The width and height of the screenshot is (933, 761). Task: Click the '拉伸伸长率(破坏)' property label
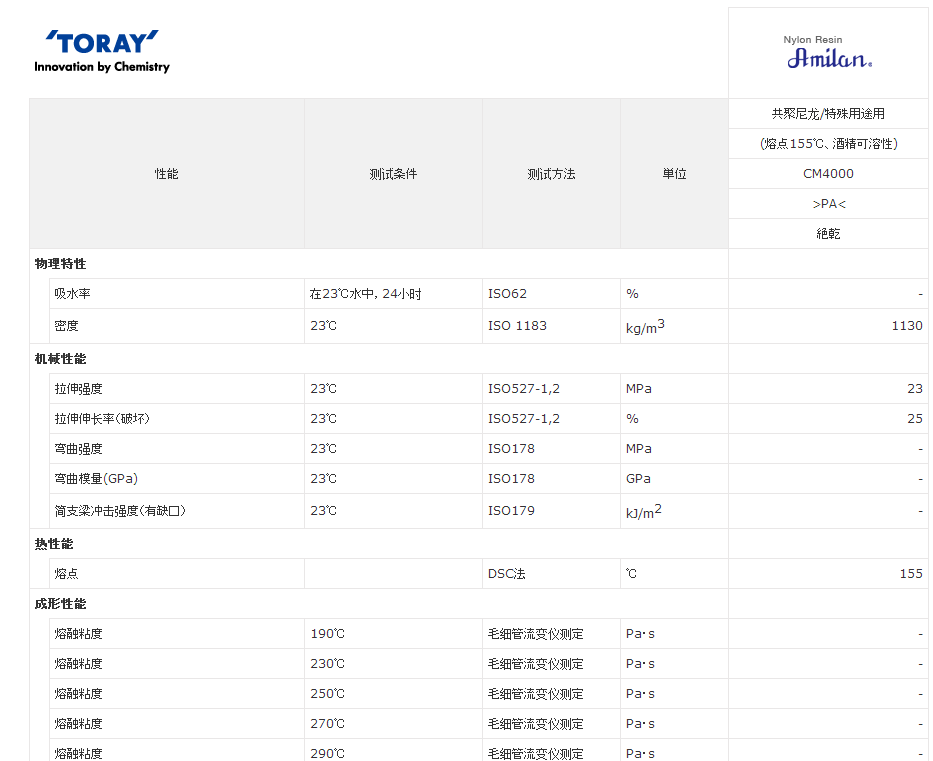[x=102, y=419]
